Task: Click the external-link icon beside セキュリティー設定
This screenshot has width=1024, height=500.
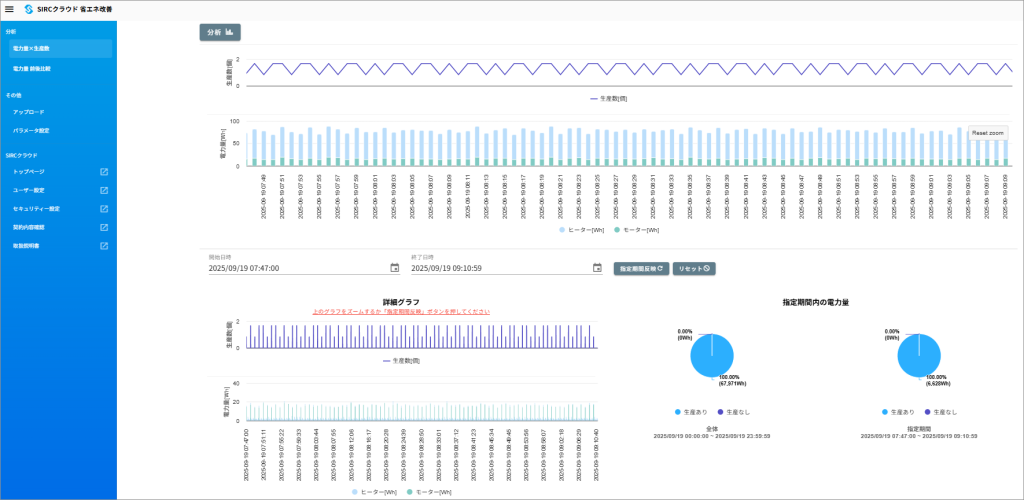Action: point(104,209)
